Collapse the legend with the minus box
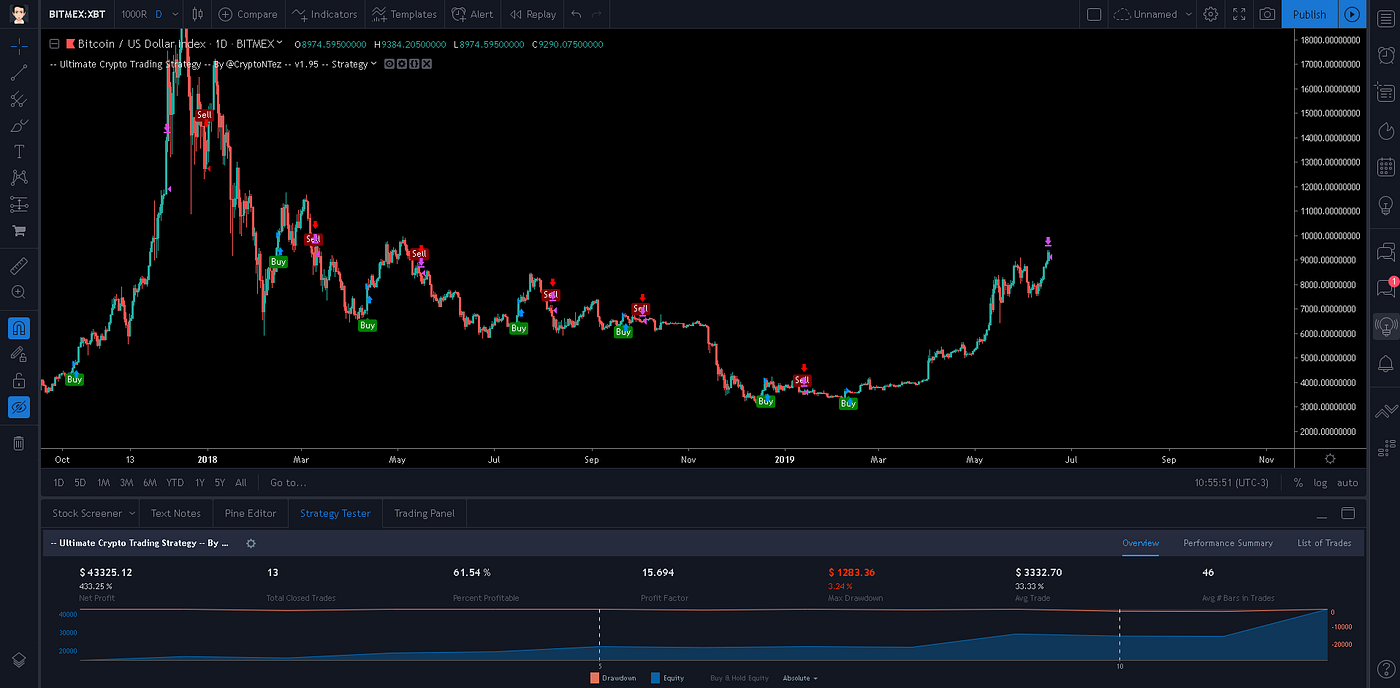The width and height of the screenshot is (1400, 688). (55, 43)
